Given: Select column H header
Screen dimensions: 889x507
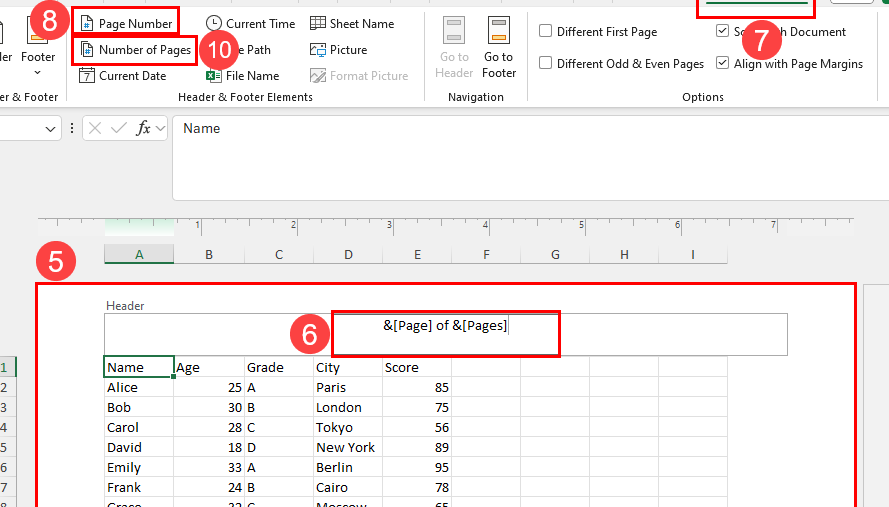Looking at the screenshot, I should coord(624,255).
